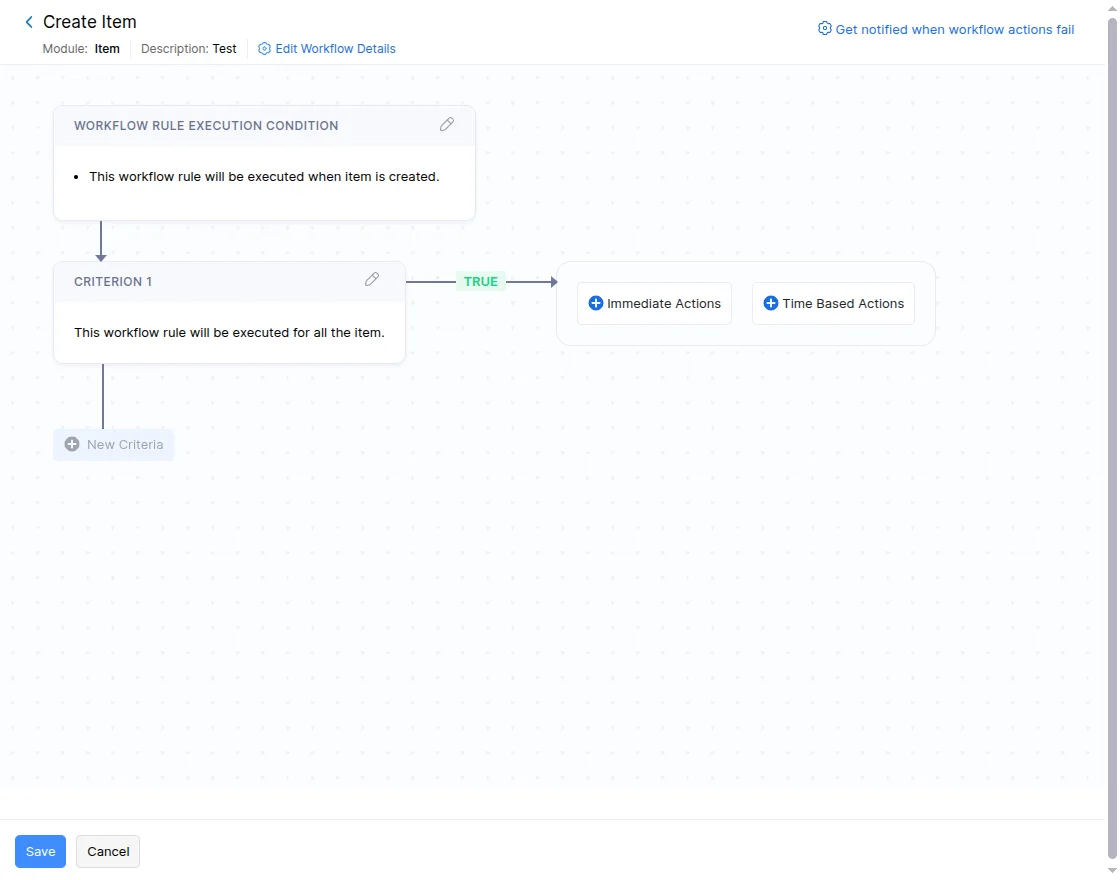
Task: Click the text executed for all the item
Action: click(229, 332)
